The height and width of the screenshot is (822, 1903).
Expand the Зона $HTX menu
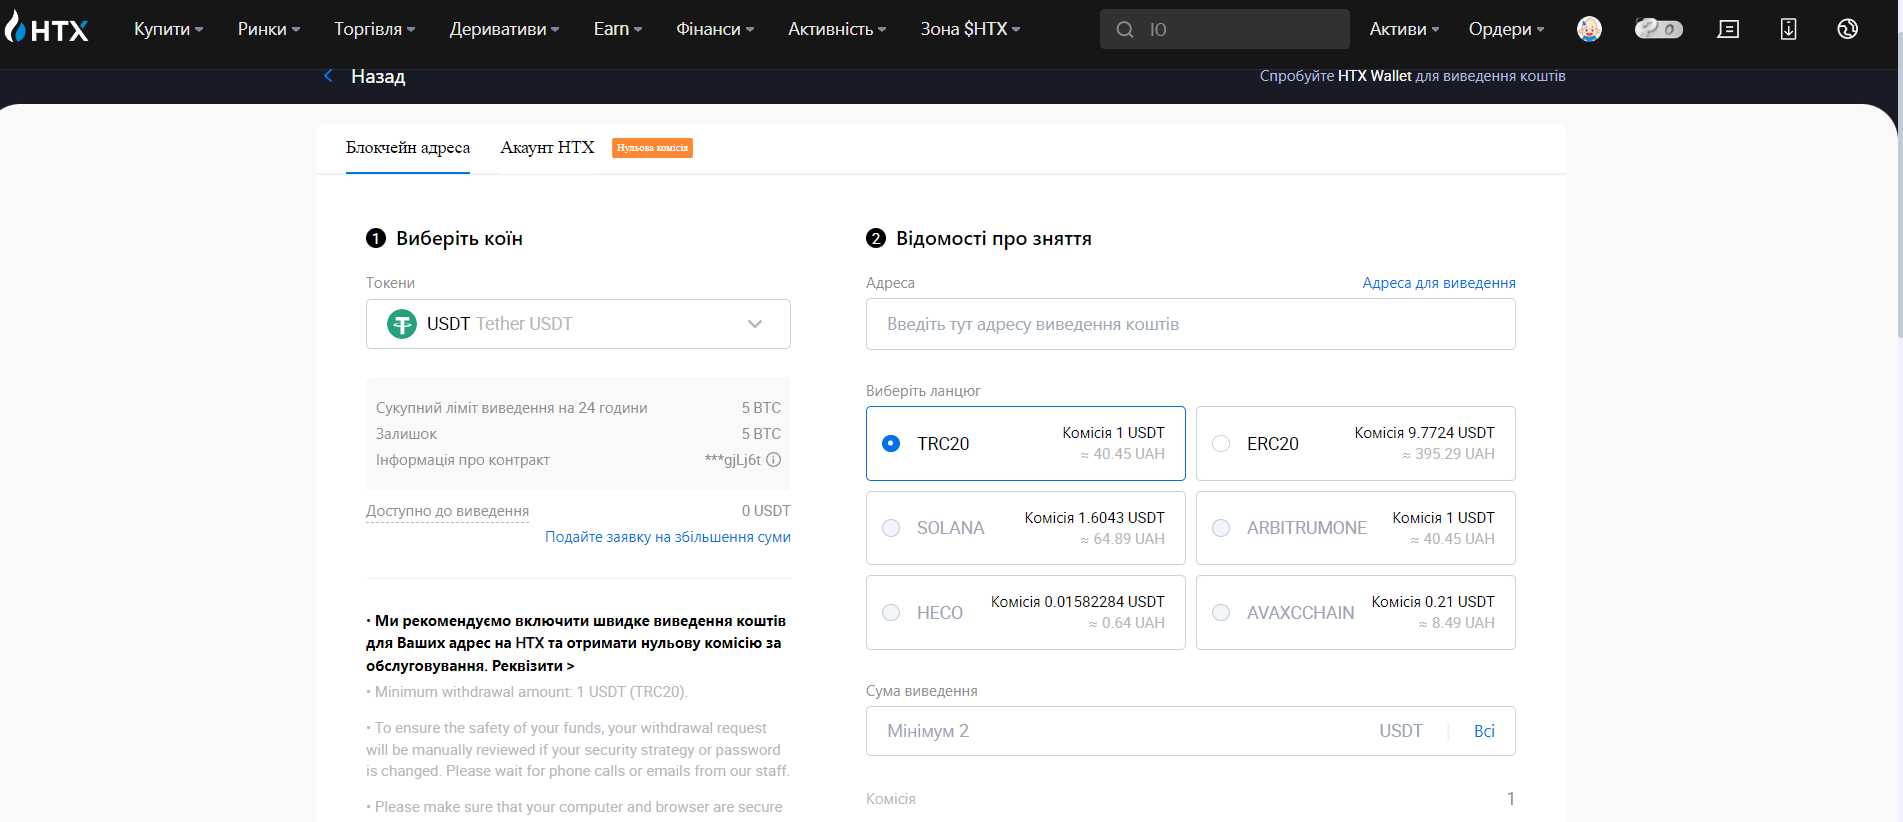[x=970, y=29]
